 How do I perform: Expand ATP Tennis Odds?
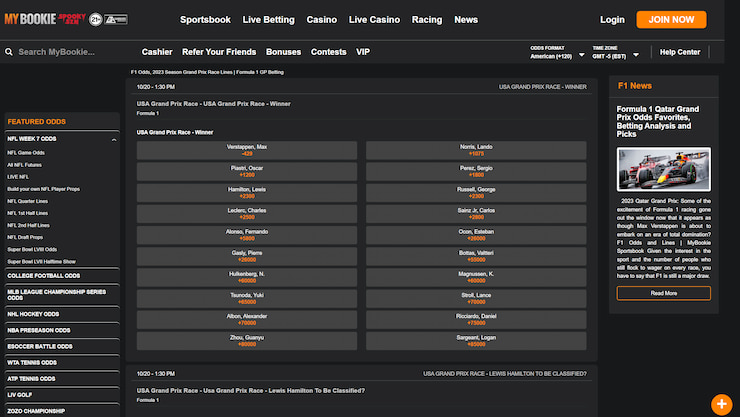62,378
